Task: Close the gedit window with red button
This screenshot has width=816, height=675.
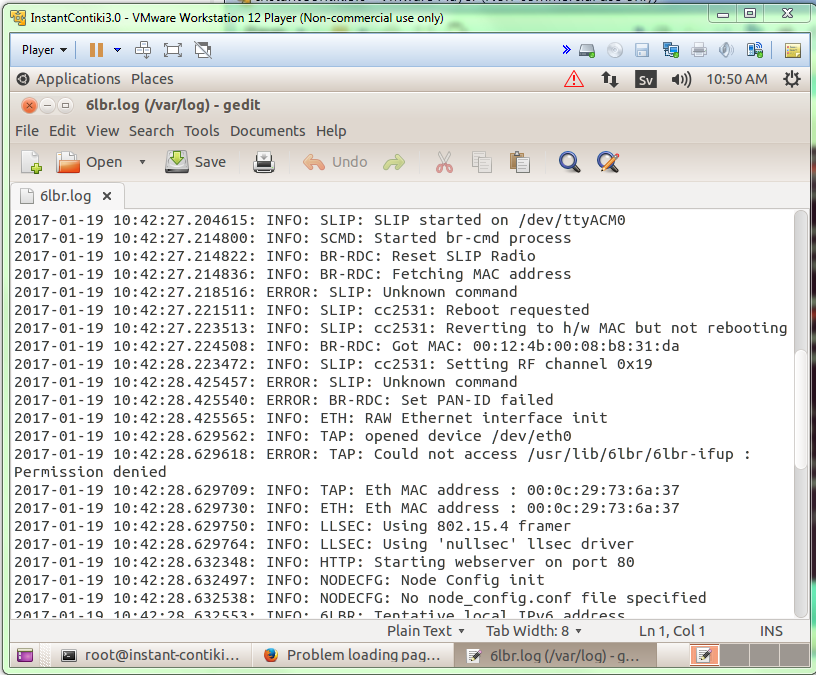Action: [29, 106]
